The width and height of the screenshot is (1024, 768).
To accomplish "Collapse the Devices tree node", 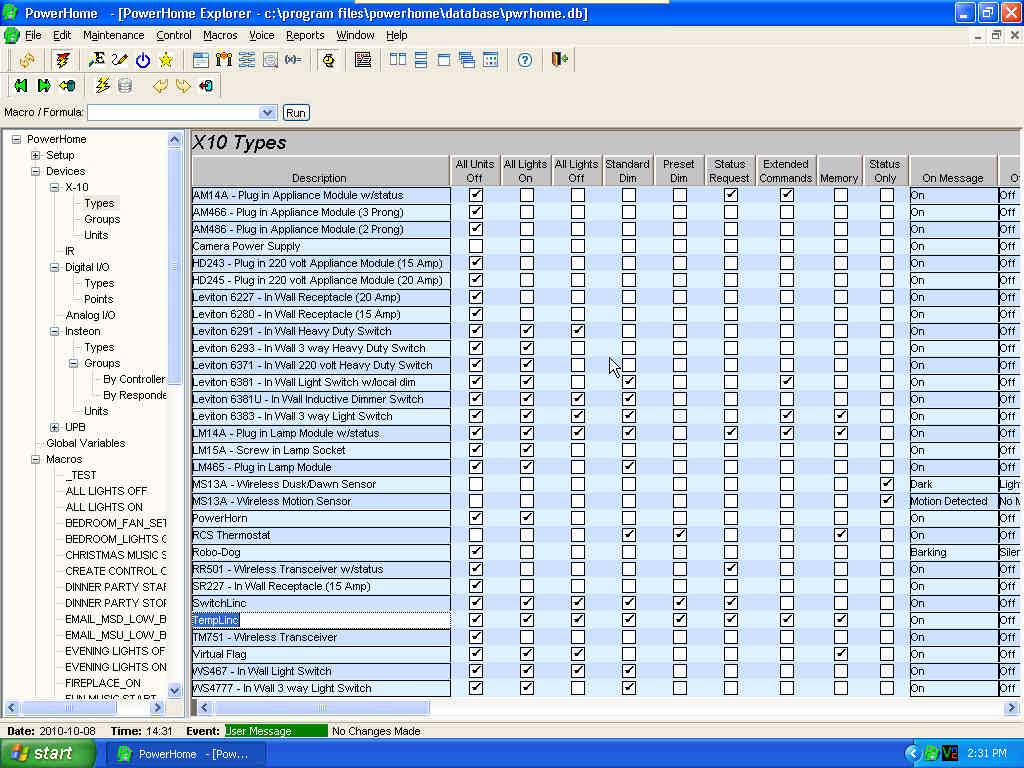I will click(35, 171).
